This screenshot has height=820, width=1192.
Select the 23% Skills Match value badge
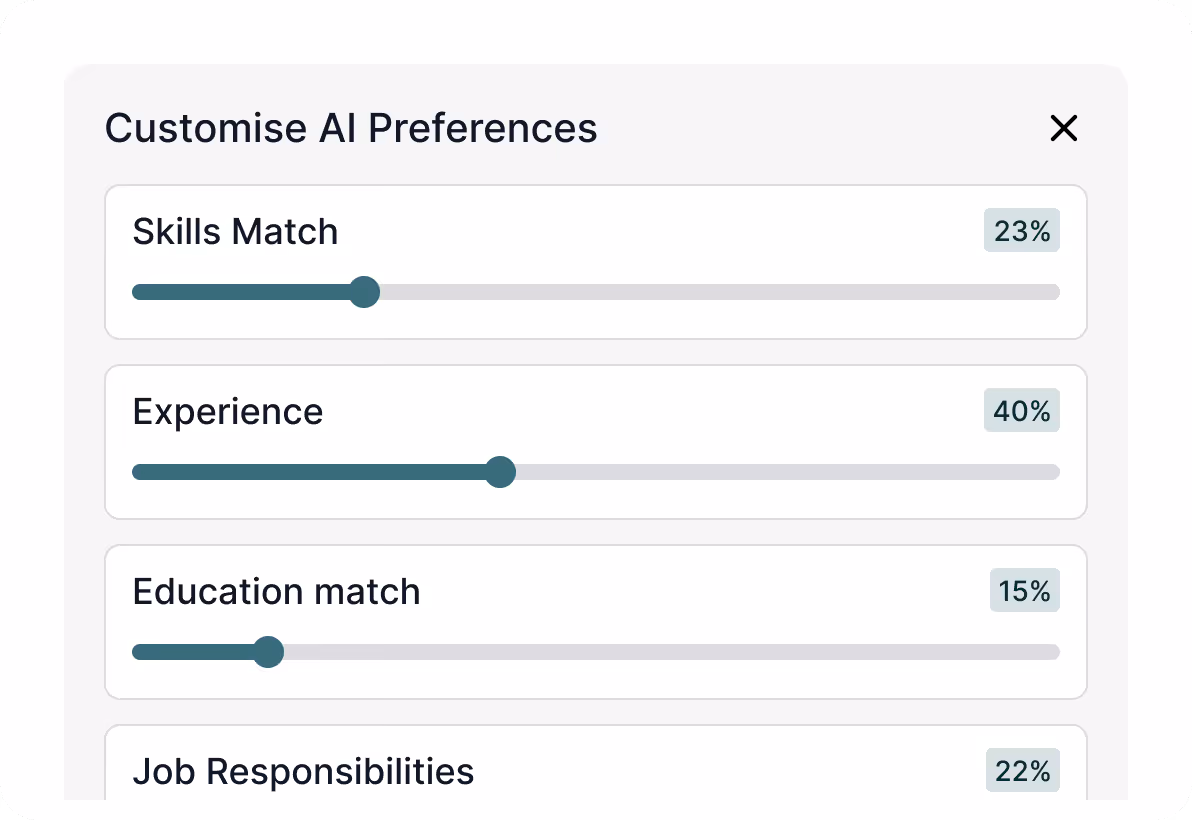1022,231
